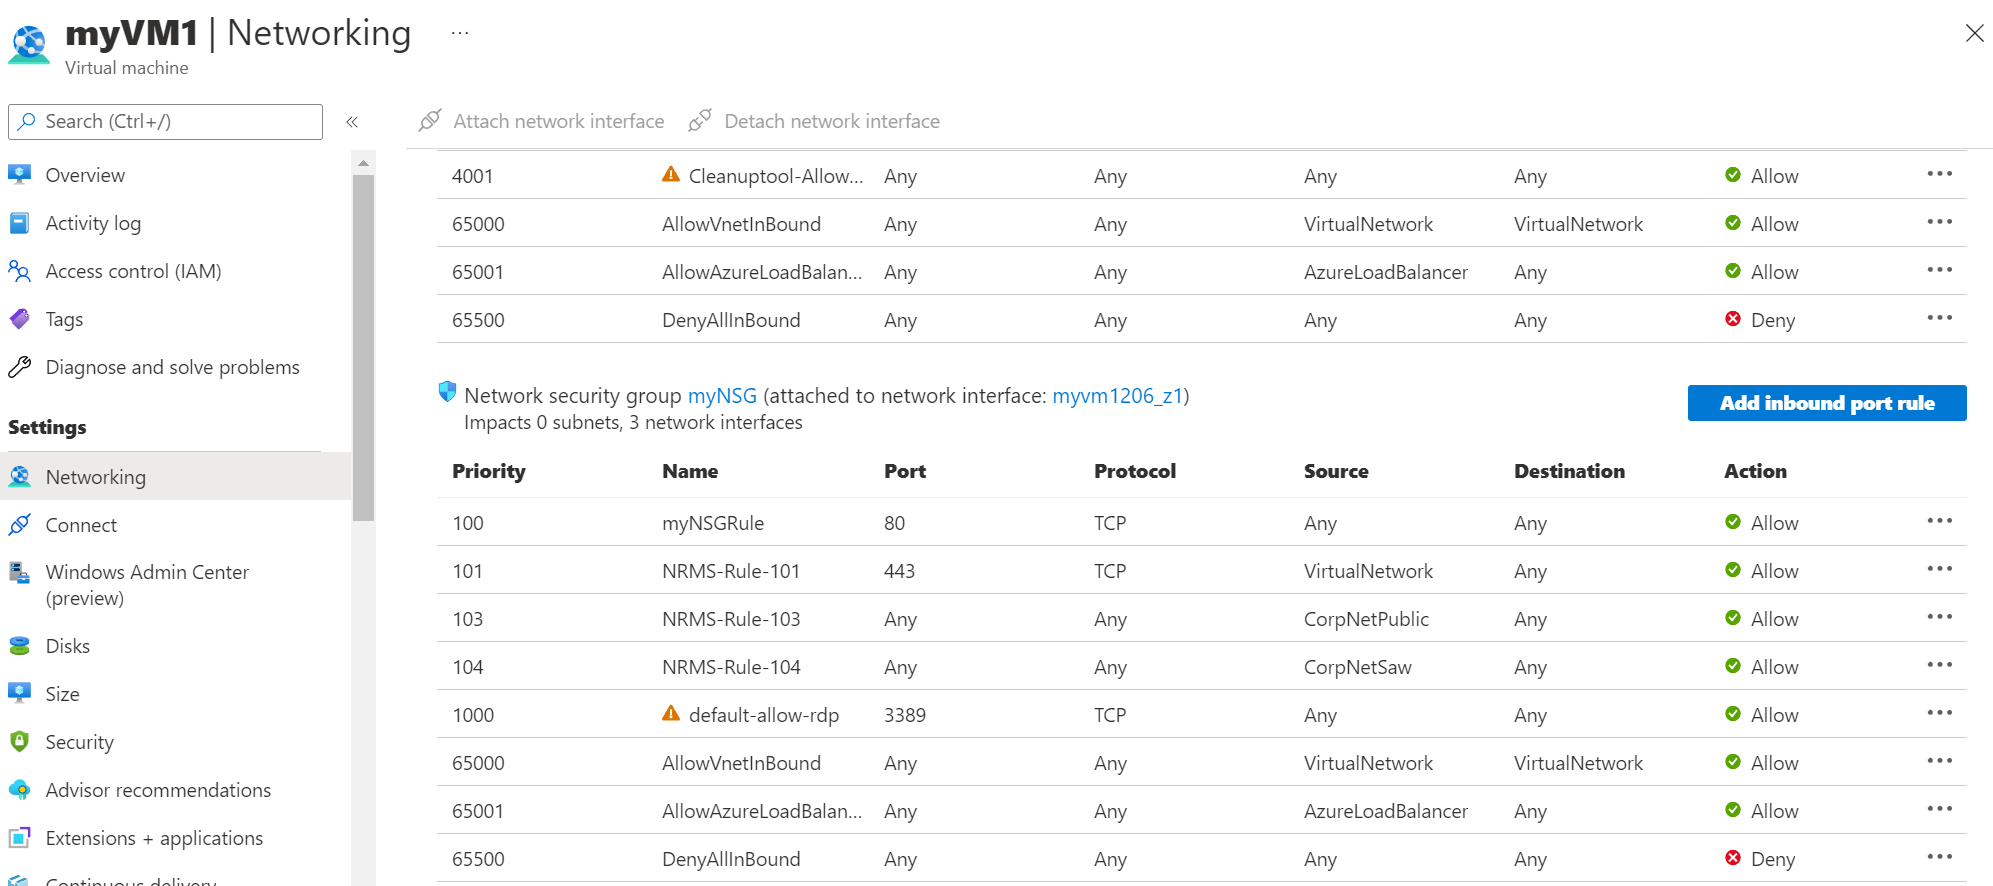Click the Extensions + applications icon
This screenshot has height=886, width=1993.
click(19, 838)
